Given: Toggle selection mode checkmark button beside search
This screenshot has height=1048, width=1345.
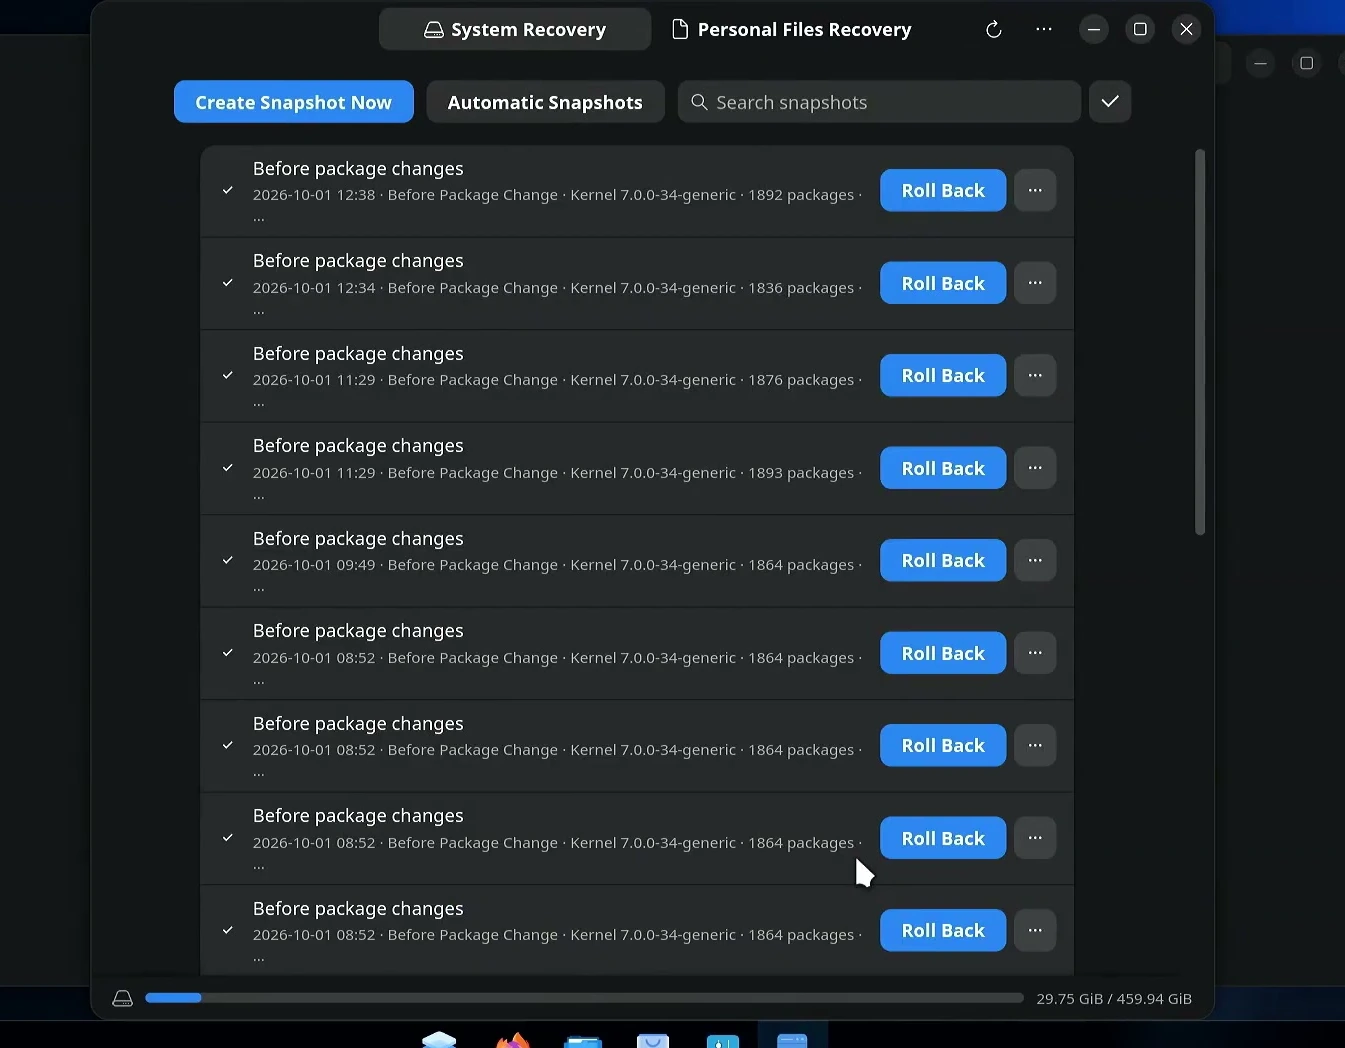Looking at the screenshot, I should coord(1110,102).
